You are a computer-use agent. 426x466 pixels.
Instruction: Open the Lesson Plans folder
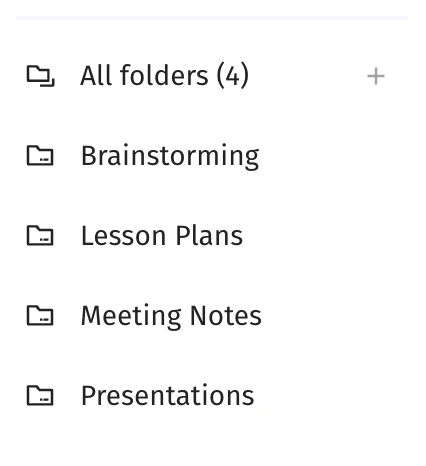[212, 236]
